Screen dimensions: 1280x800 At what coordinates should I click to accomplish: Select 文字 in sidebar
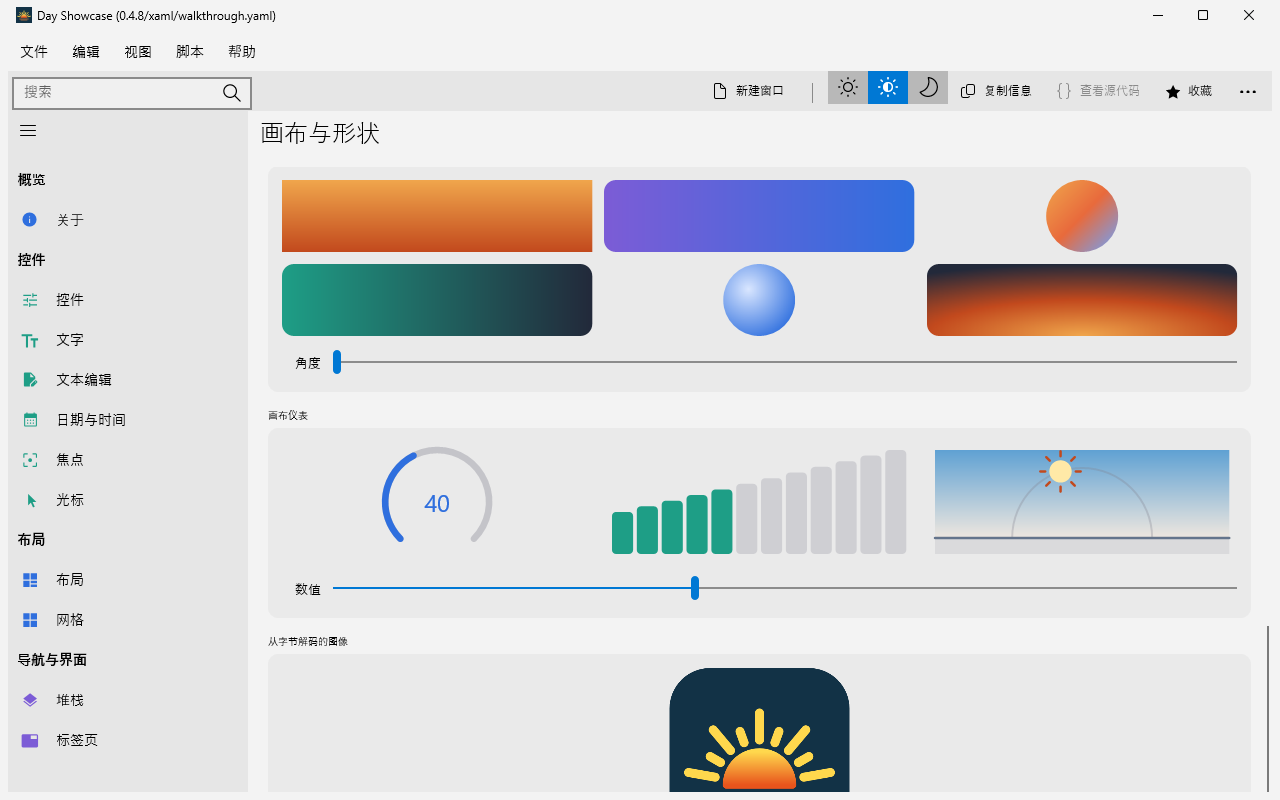click(70, 340)
